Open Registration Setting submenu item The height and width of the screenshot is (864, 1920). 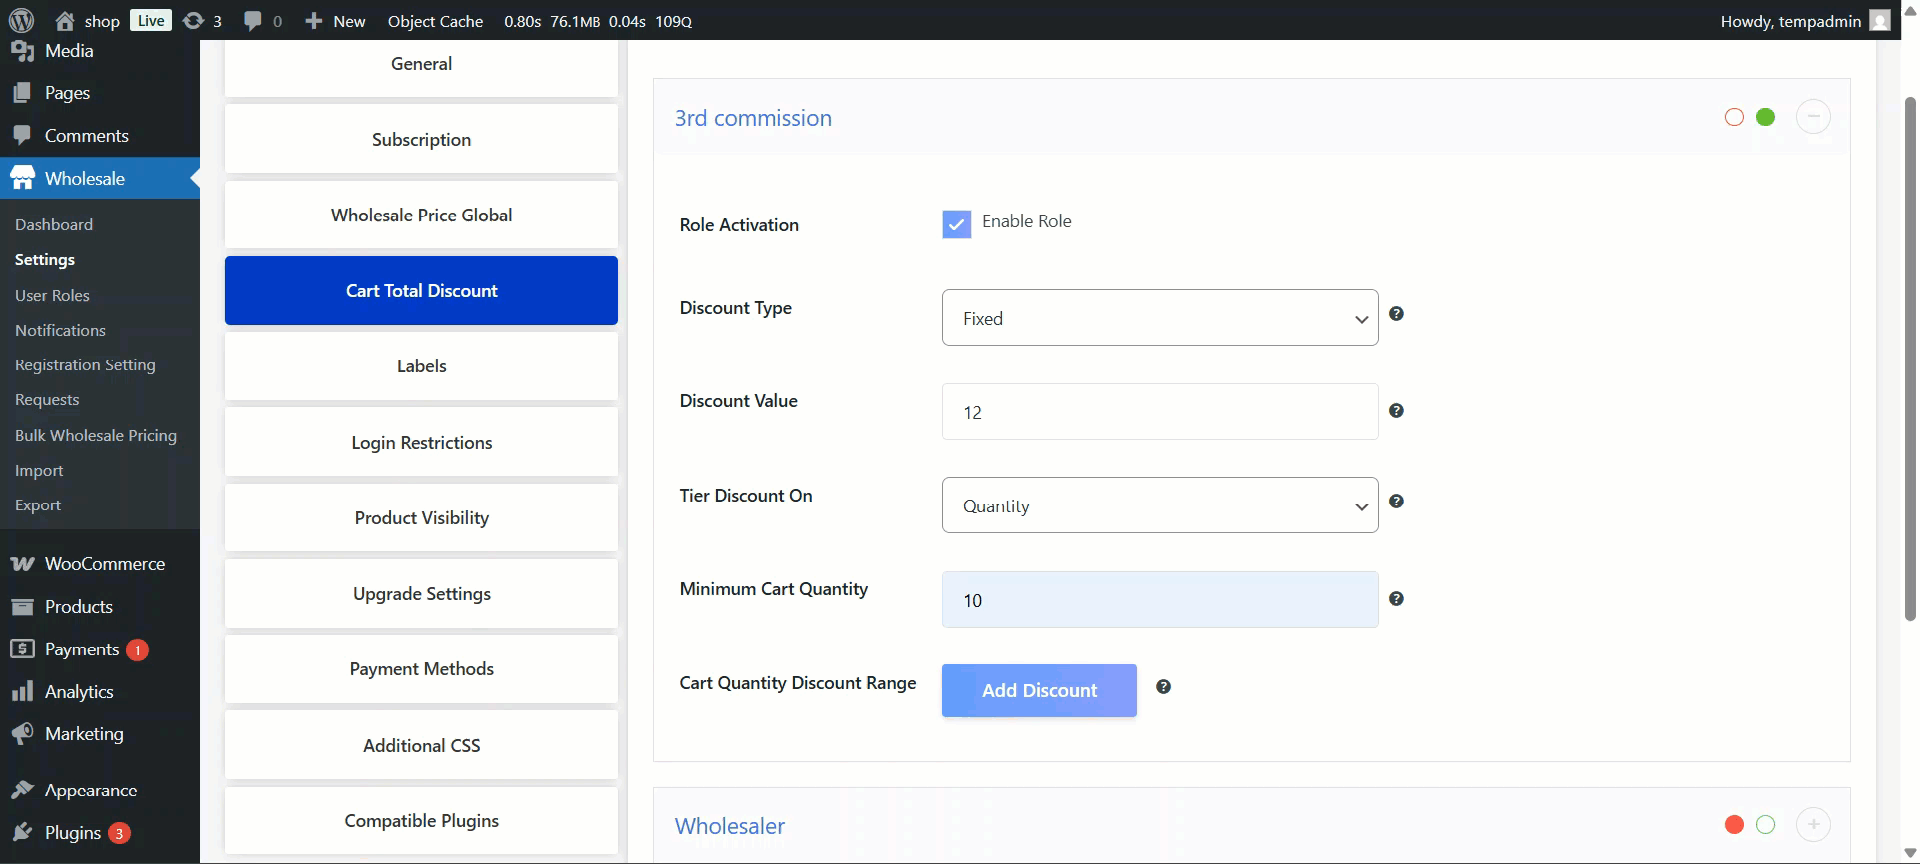85,365
